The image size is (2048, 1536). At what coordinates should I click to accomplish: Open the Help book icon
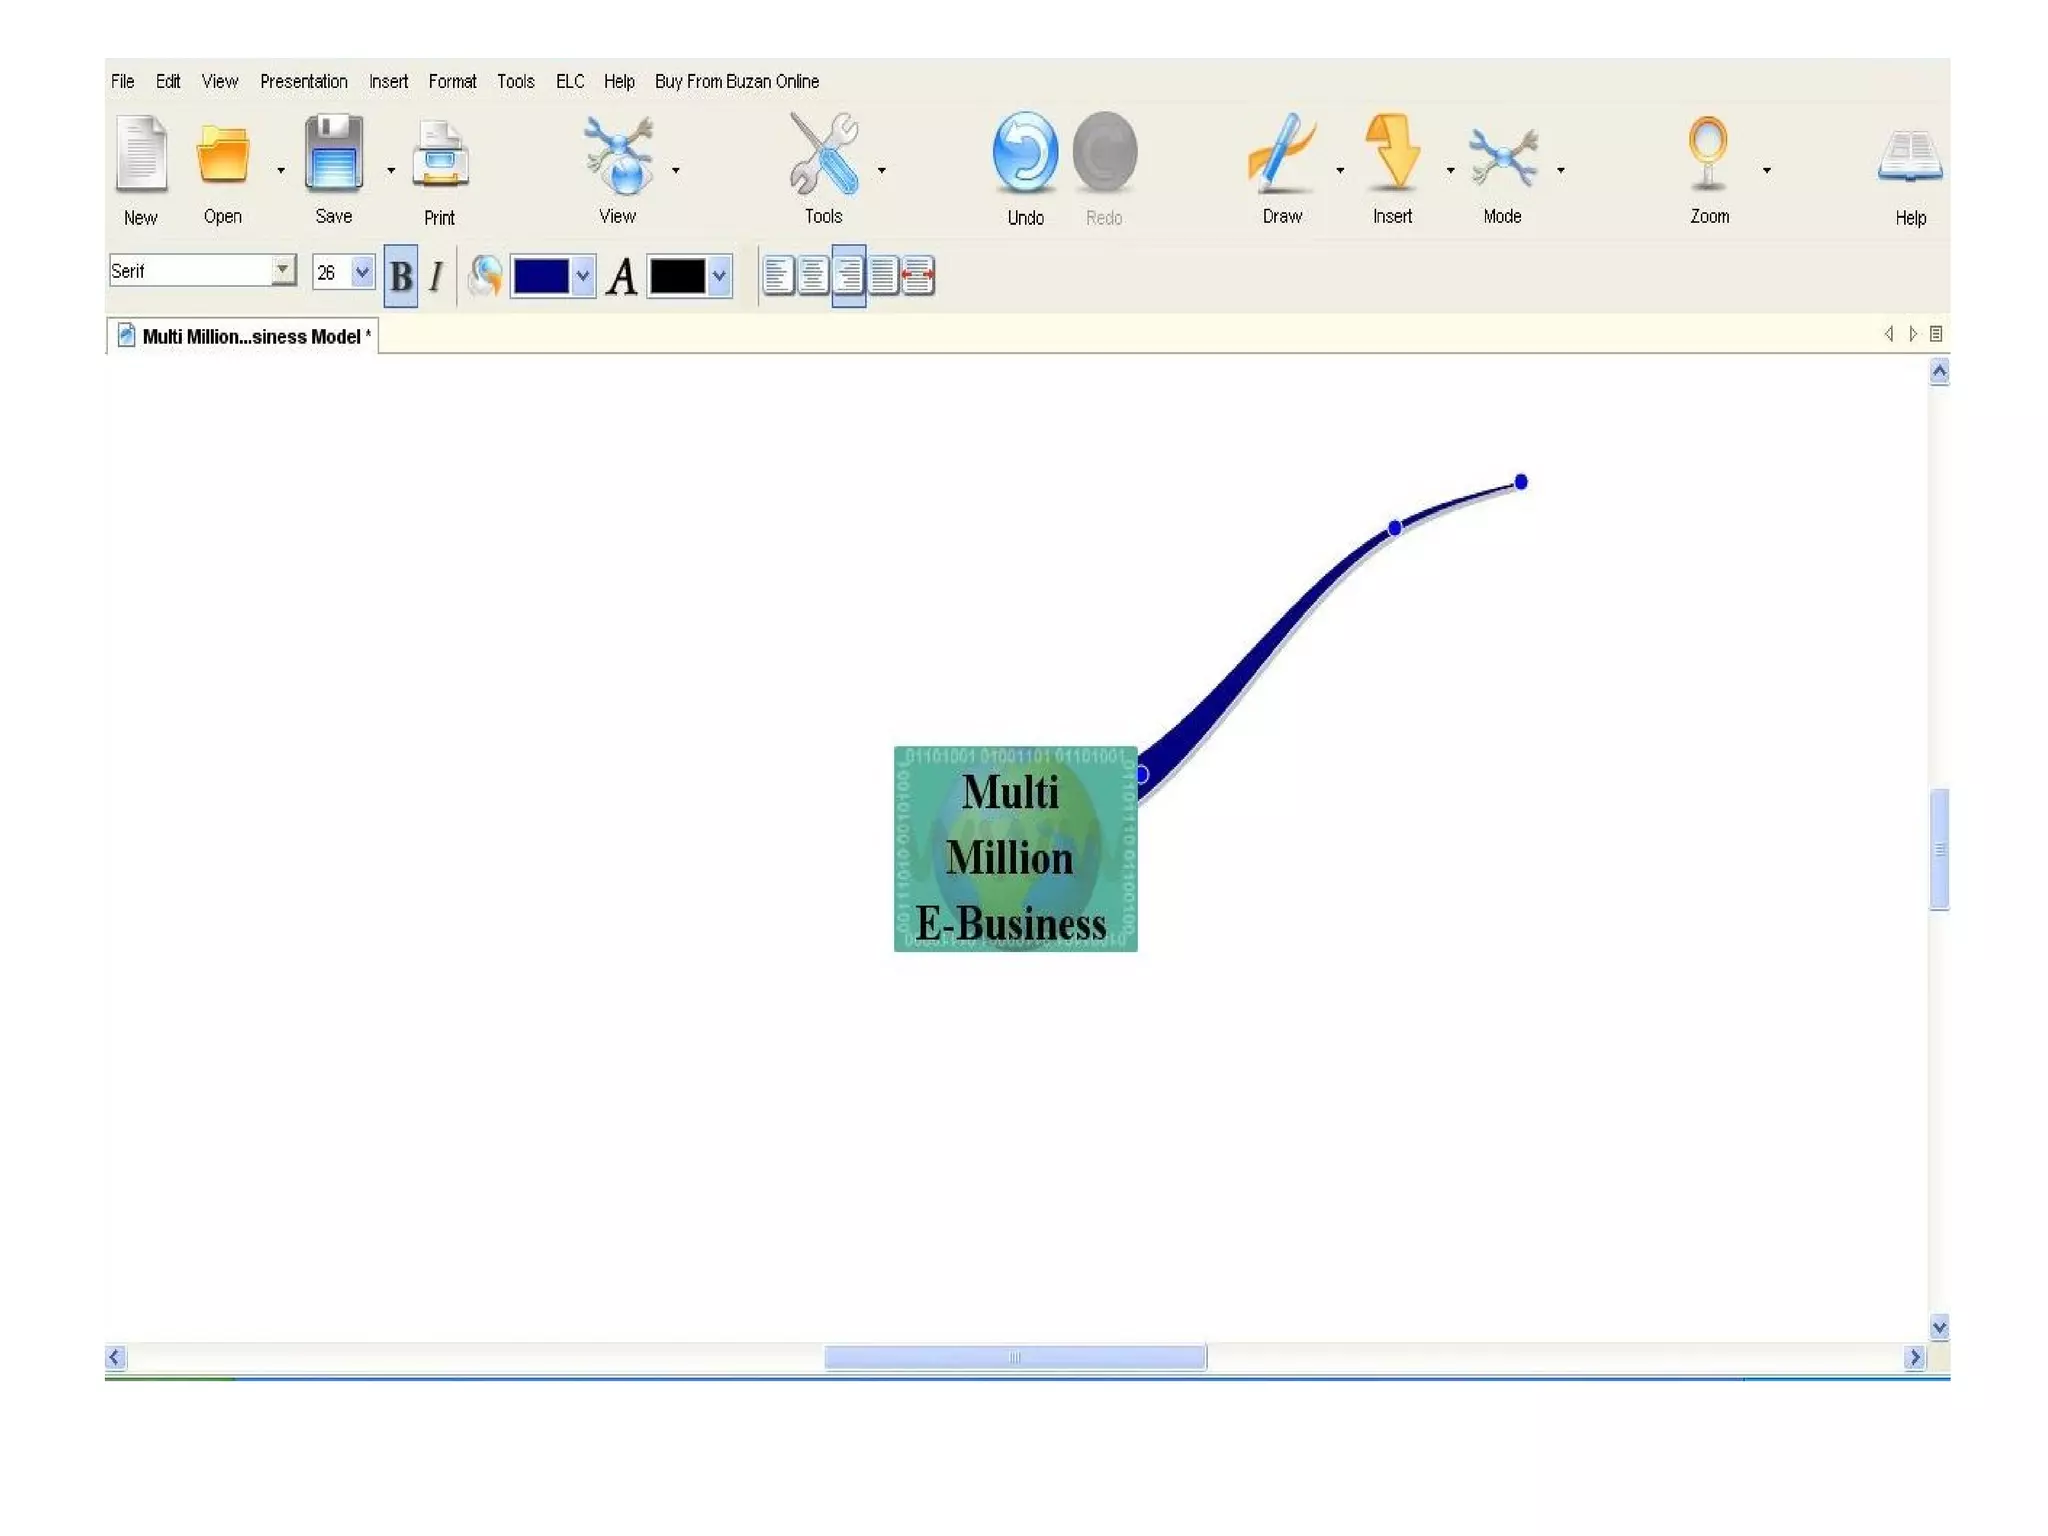[x=1910, y=157]
